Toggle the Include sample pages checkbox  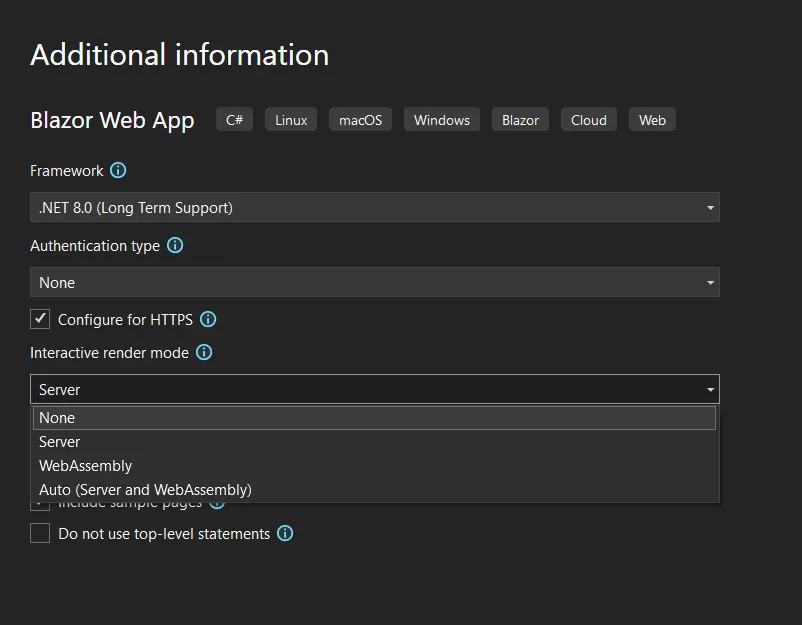(x=40, y=504)
